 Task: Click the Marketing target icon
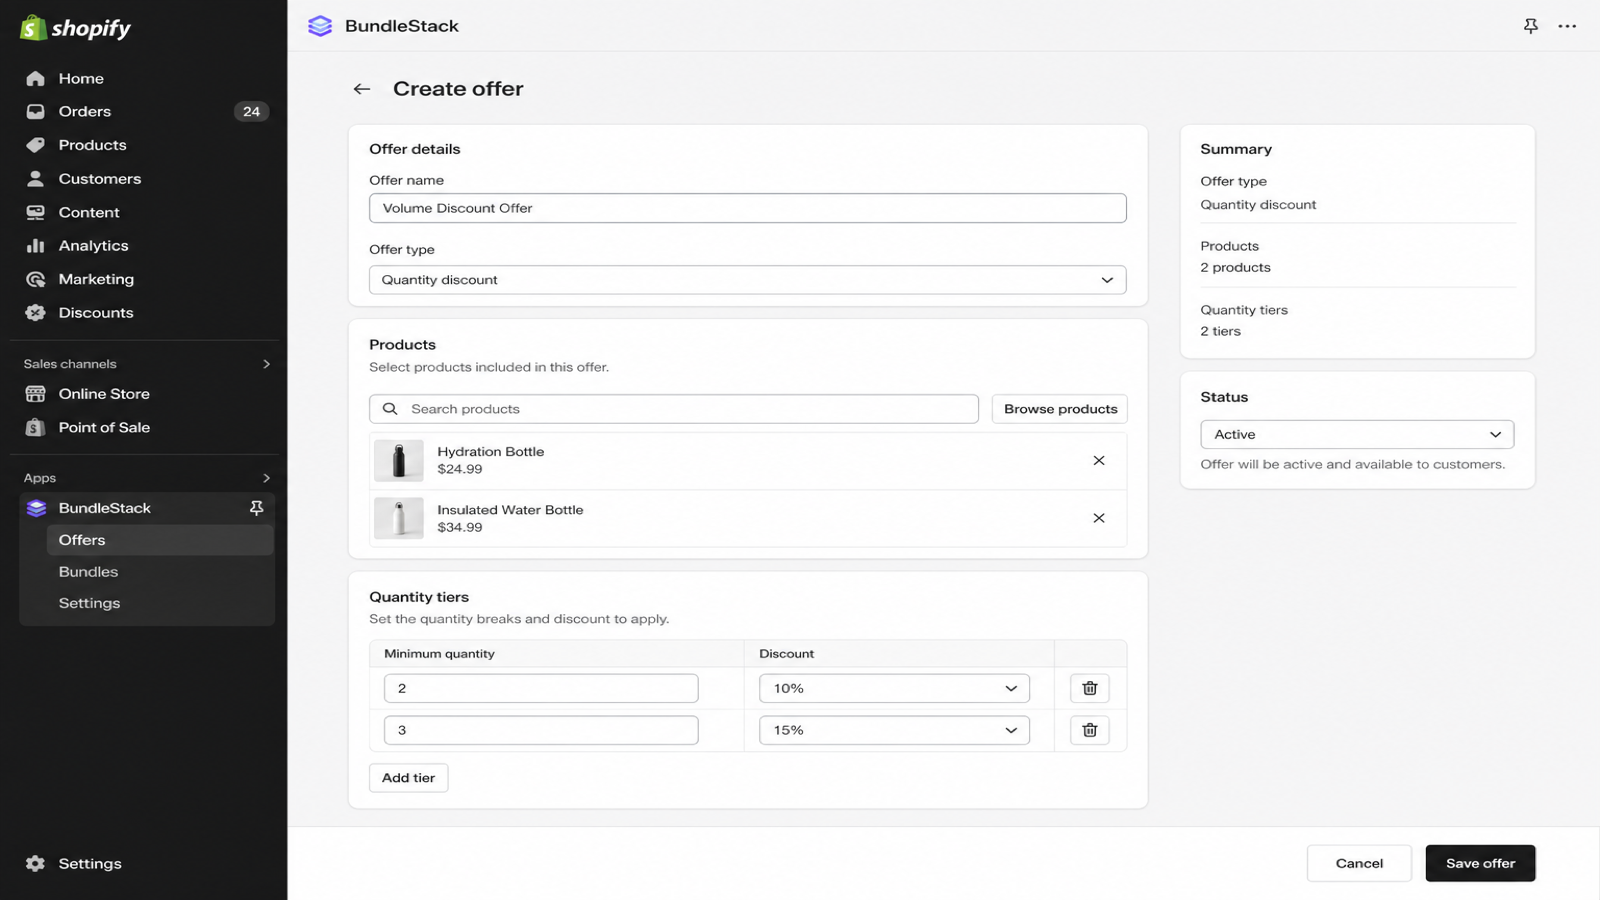click(x=36, y=279)
